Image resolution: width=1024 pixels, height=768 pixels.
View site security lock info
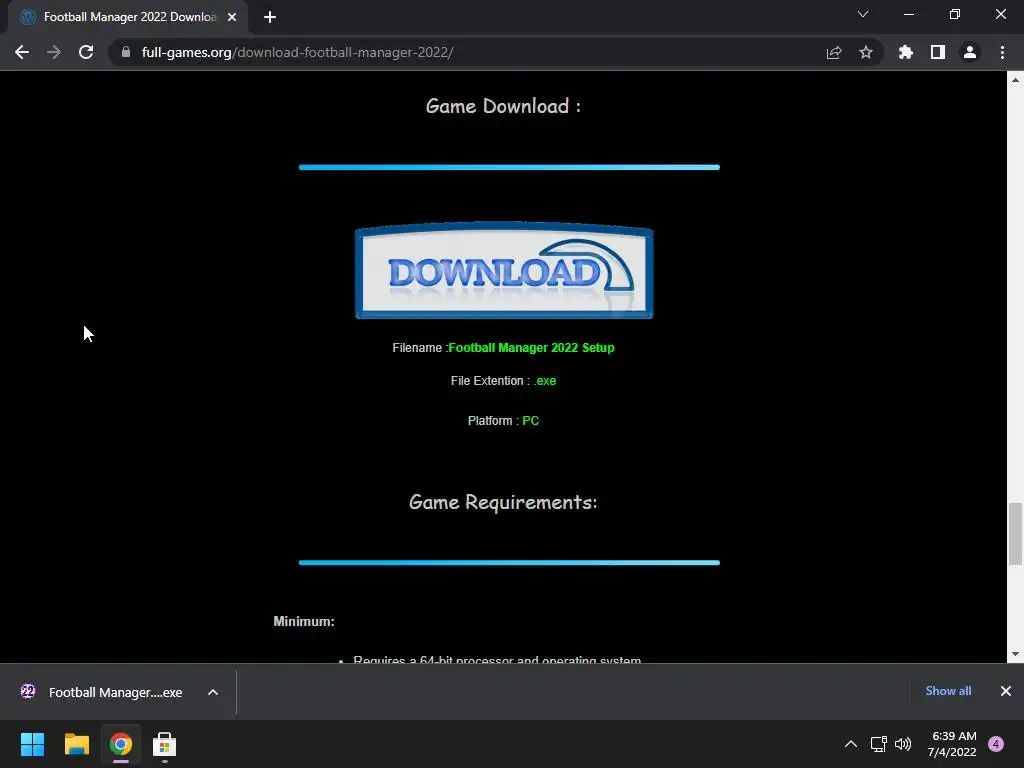[126, 52]
